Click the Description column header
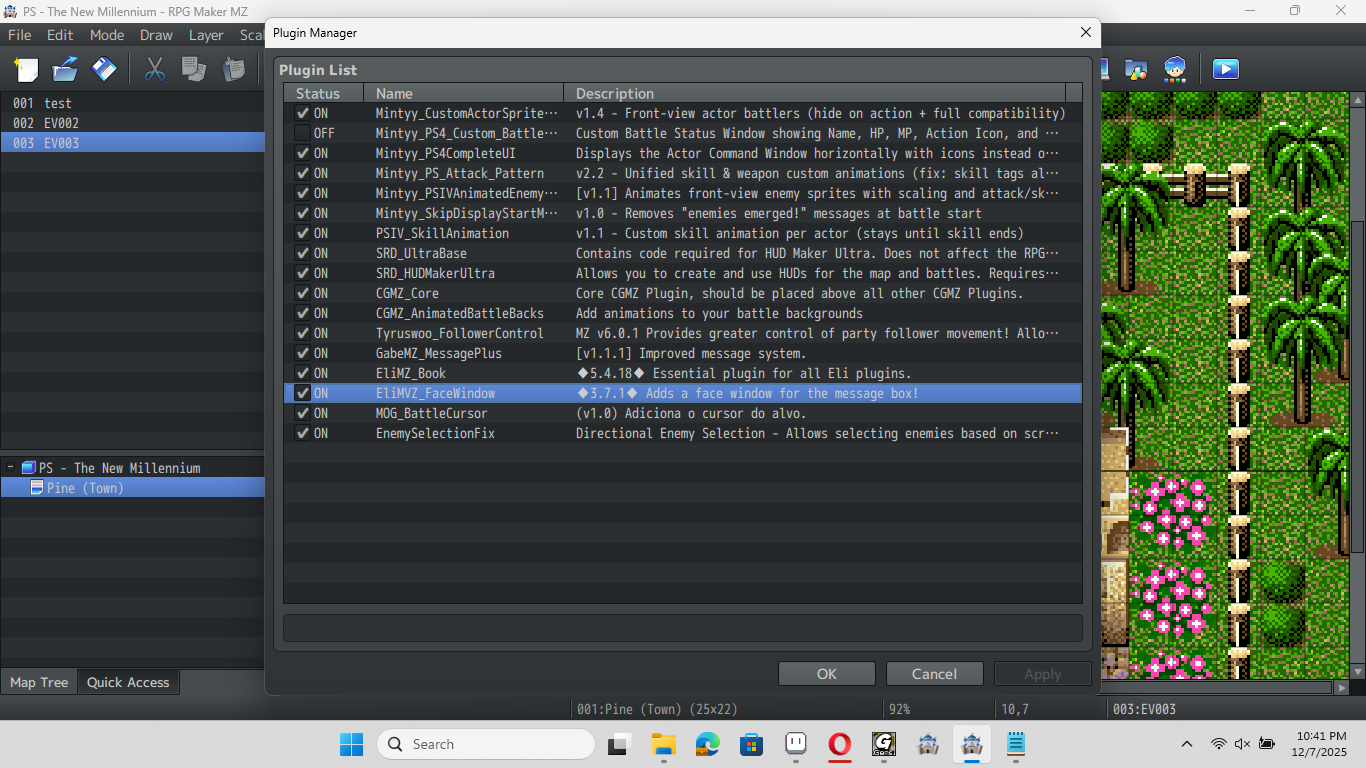1366x768 pixels. click(814, 93)
